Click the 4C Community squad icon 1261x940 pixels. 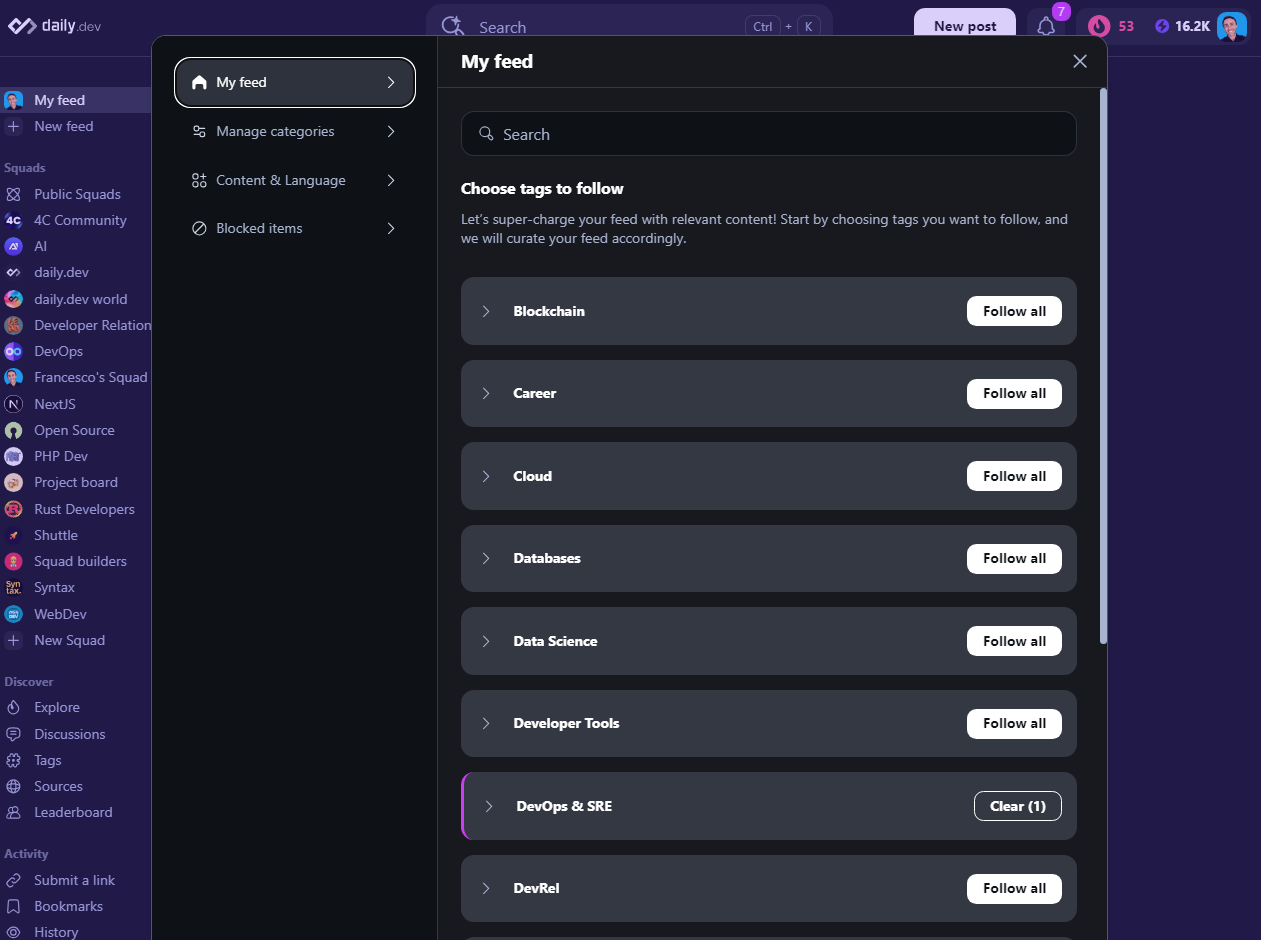(x=13, y=220)
